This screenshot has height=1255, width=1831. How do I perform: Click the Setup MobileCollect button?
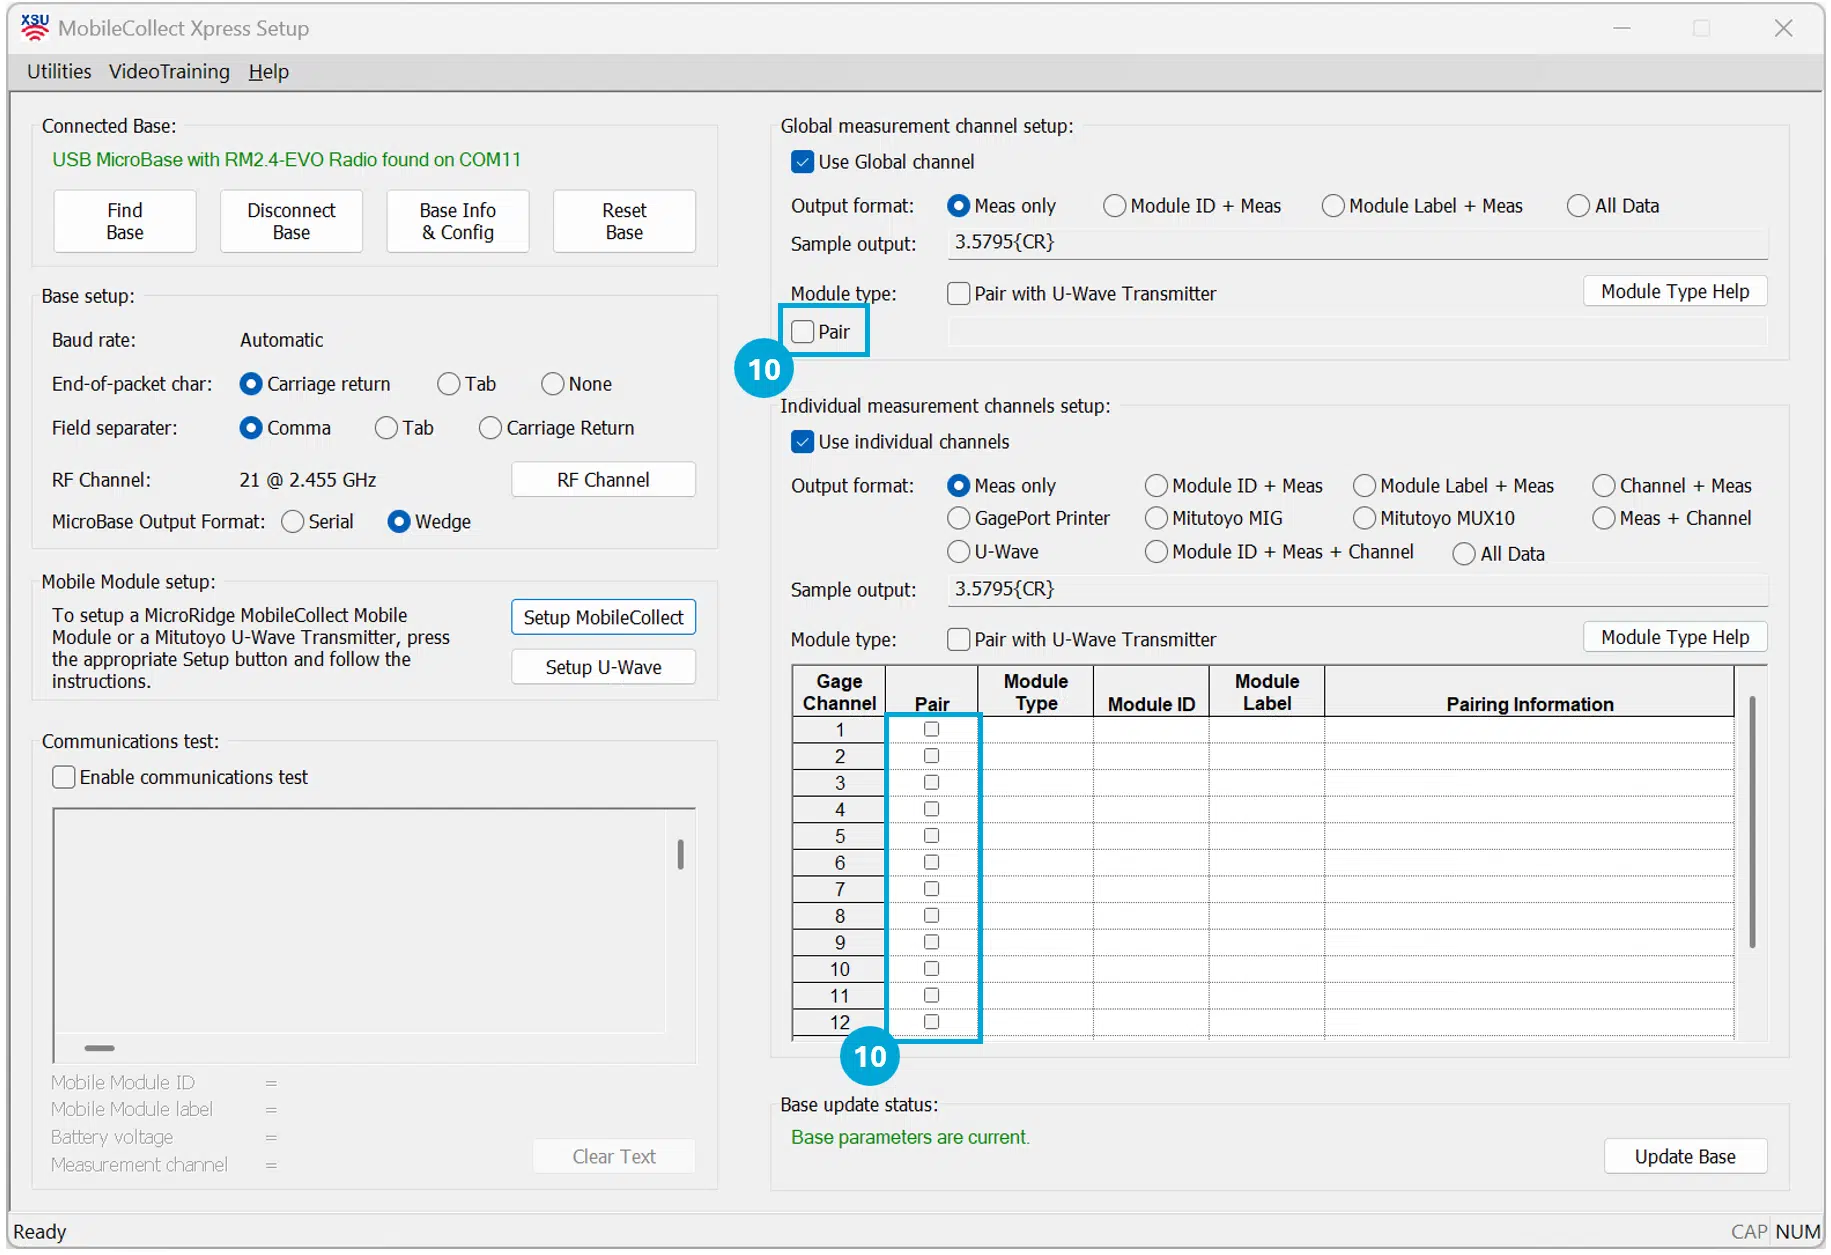point(603,617)
